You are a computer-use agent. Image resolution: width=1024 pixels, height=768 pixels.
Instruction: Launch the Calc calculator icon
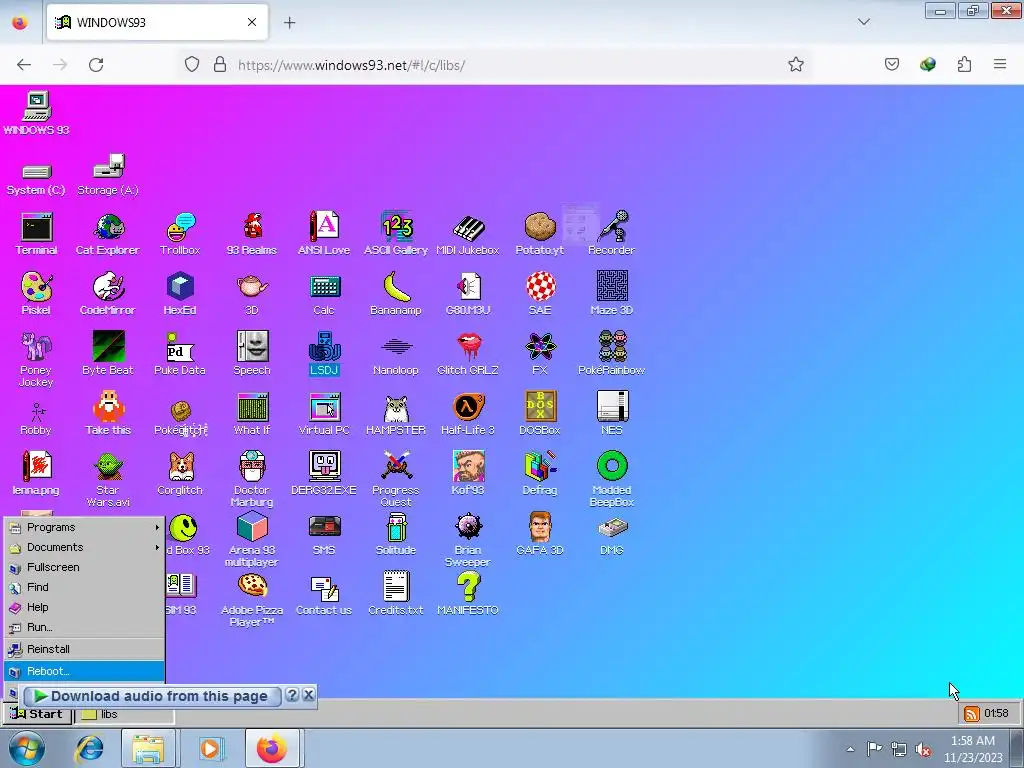click(324, 293)
